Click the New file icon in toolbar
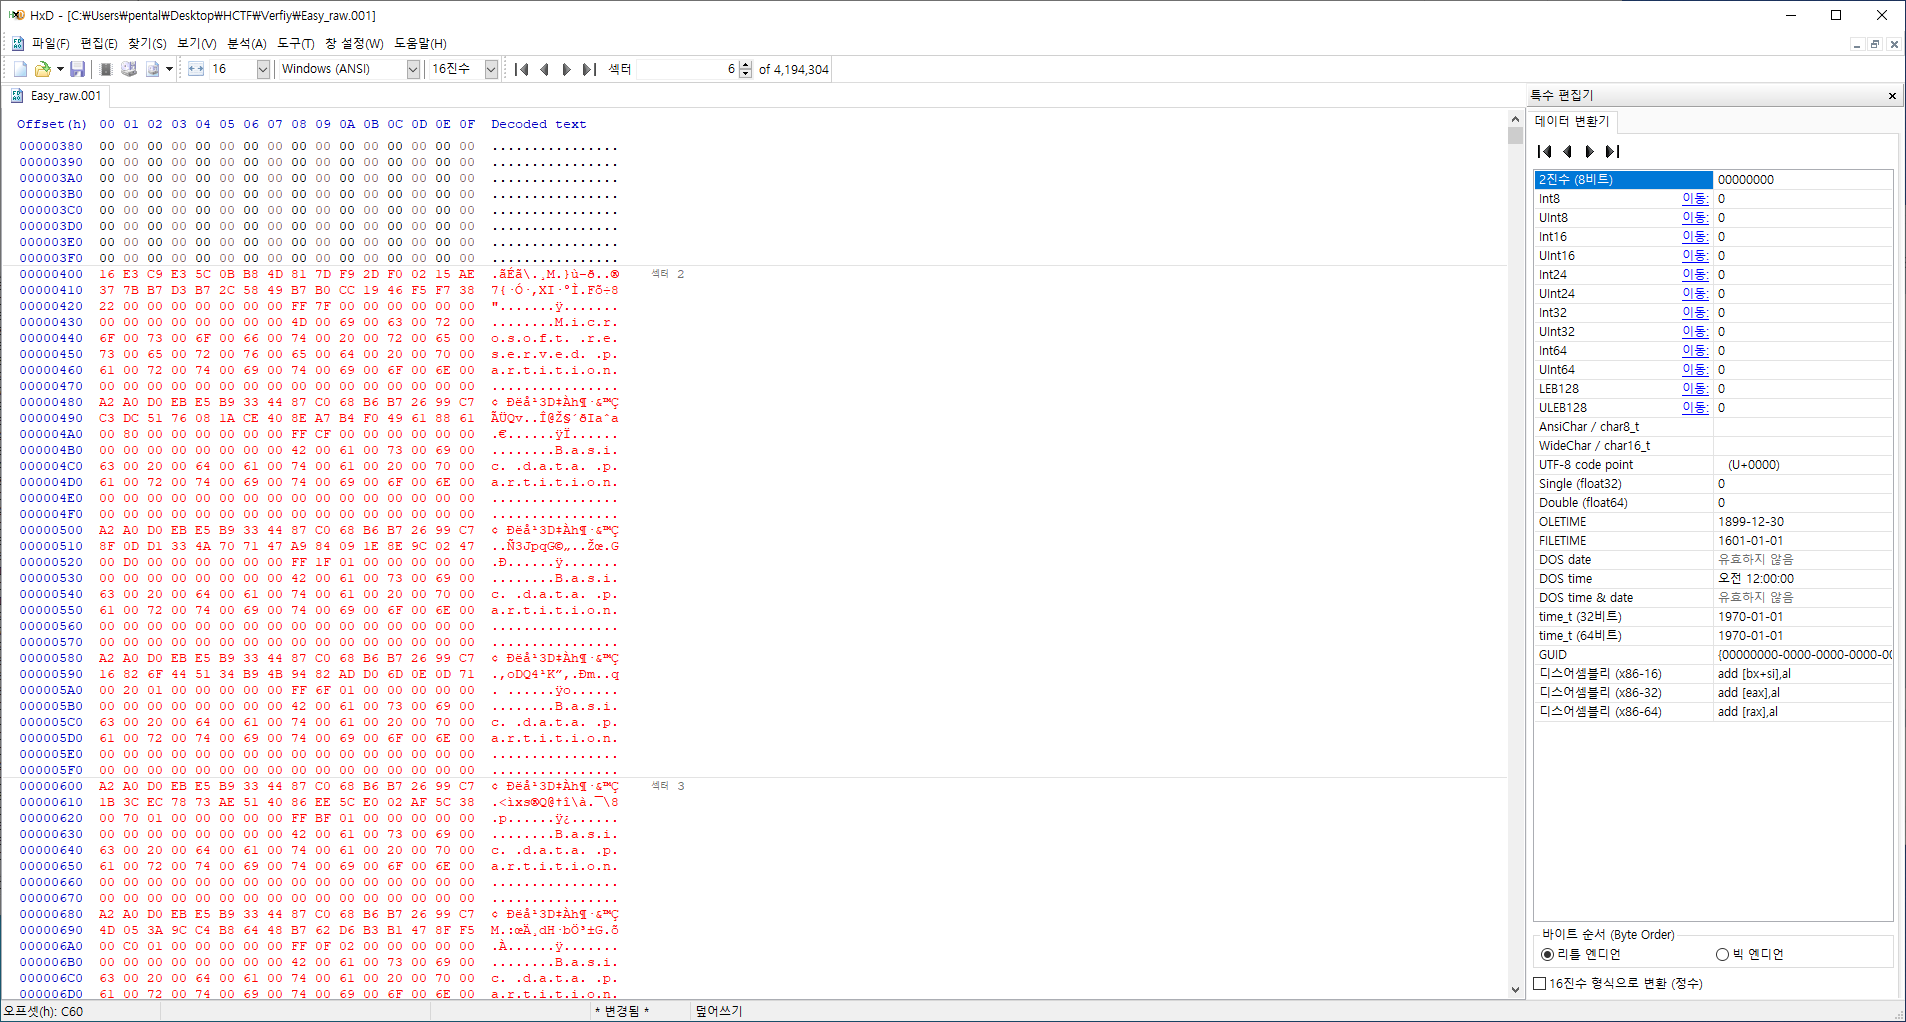This screenshot has height=1022, width=1906. (20, 69)
